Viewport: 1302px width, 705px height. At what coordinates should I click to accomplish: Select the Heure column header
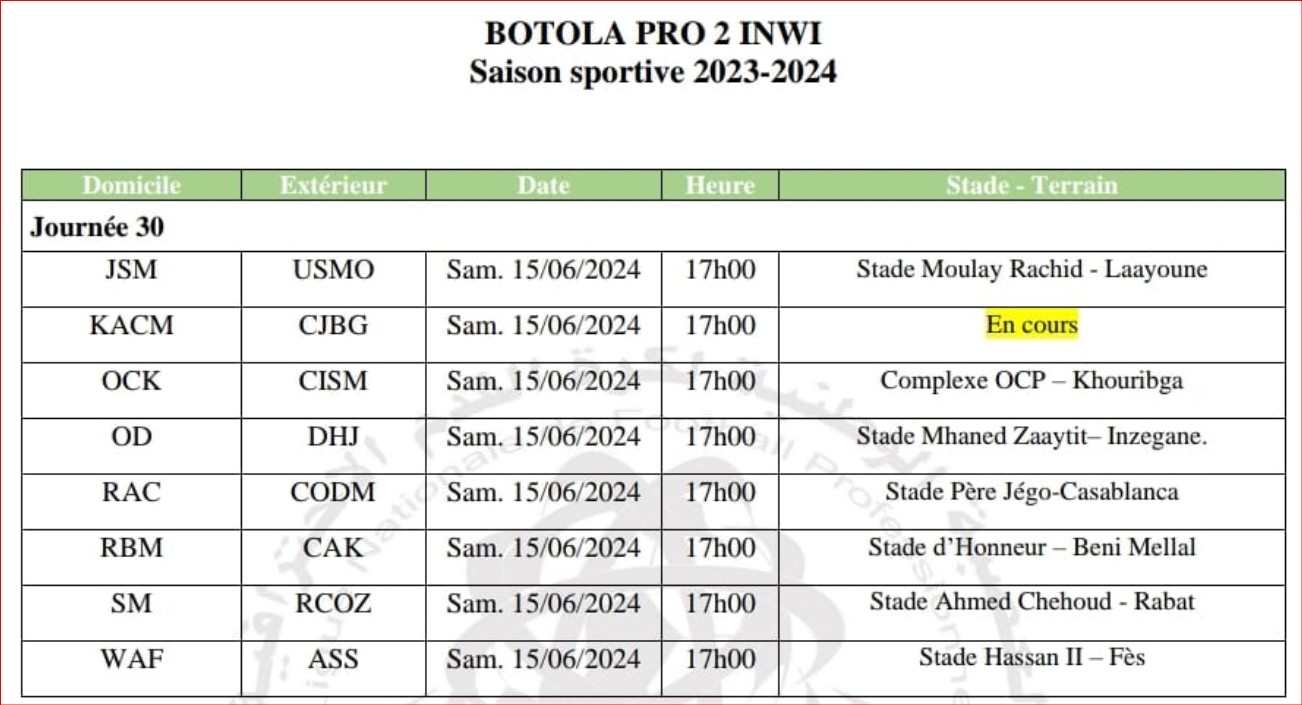point(720,185)
